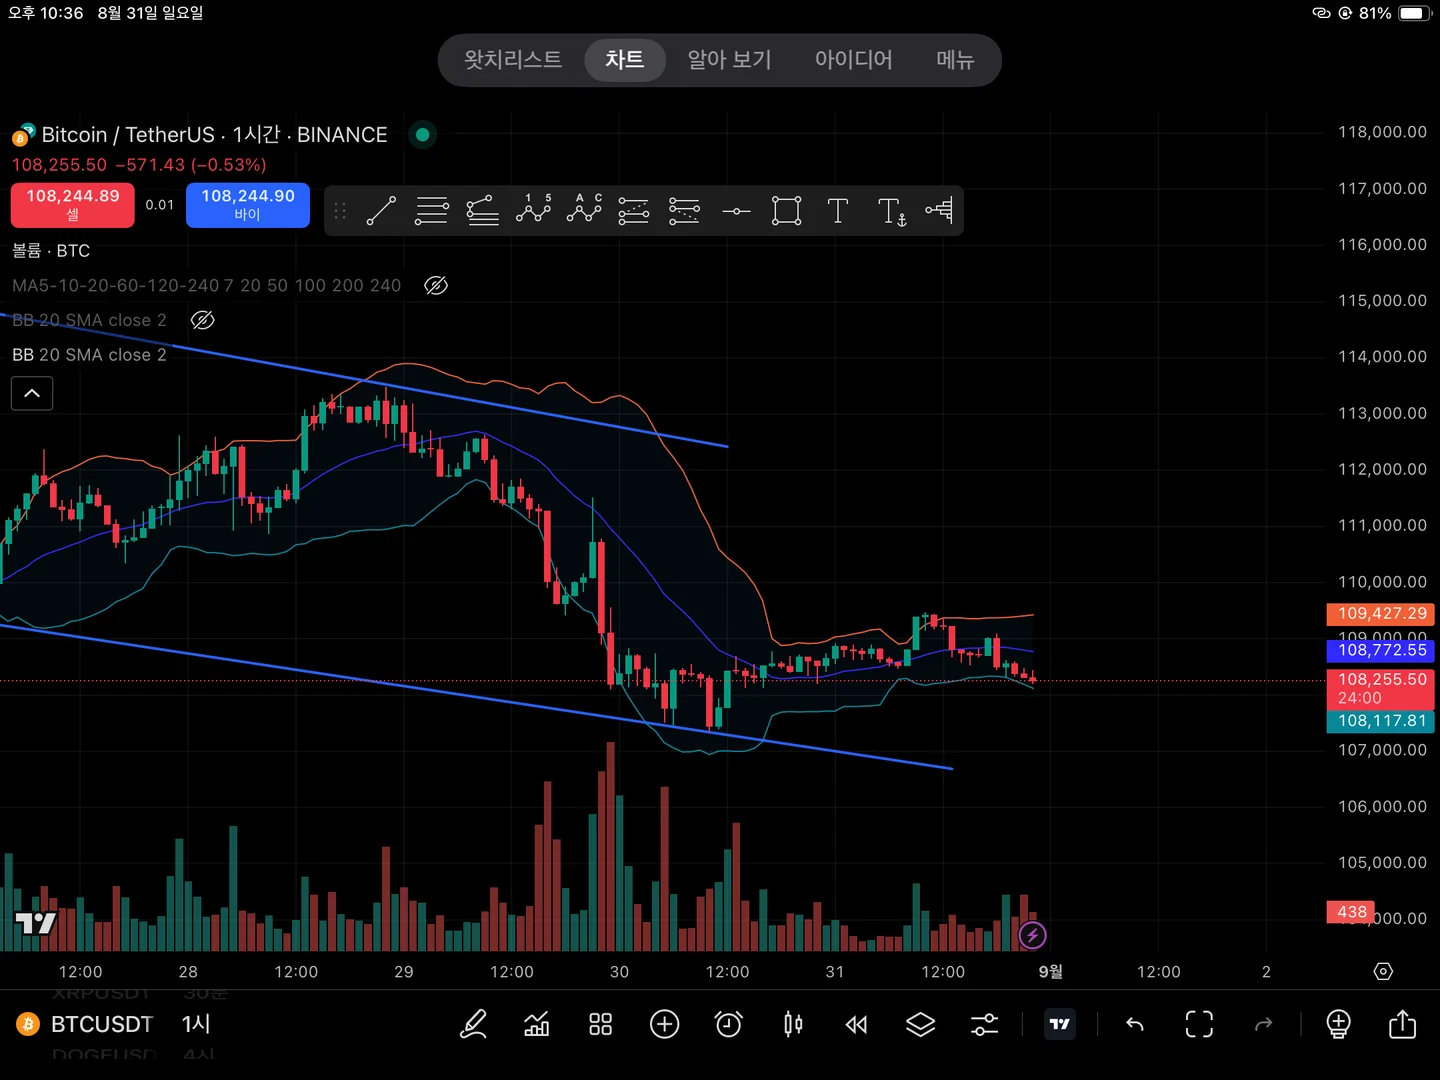Tap the red 108,244.89 sell button

coord(73,205)
